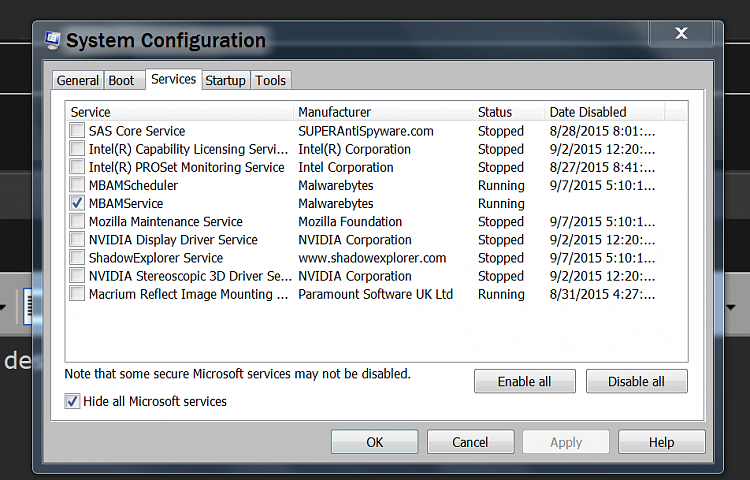Viewport: 750px width, 480px height.
Task: Click Paramount Software UK Ltd cell
Action: (x=375, y=295)
